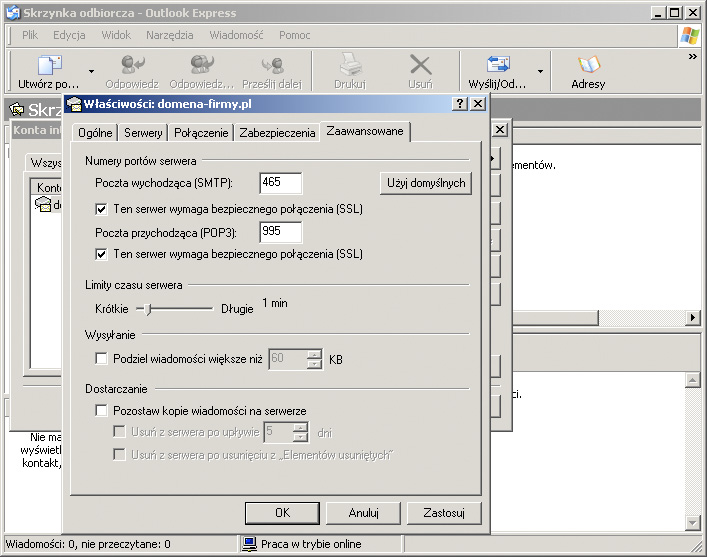Switch to the Ogólne tab
The height and width of the screenshot is (557, 707).
[x=95, y=133]
